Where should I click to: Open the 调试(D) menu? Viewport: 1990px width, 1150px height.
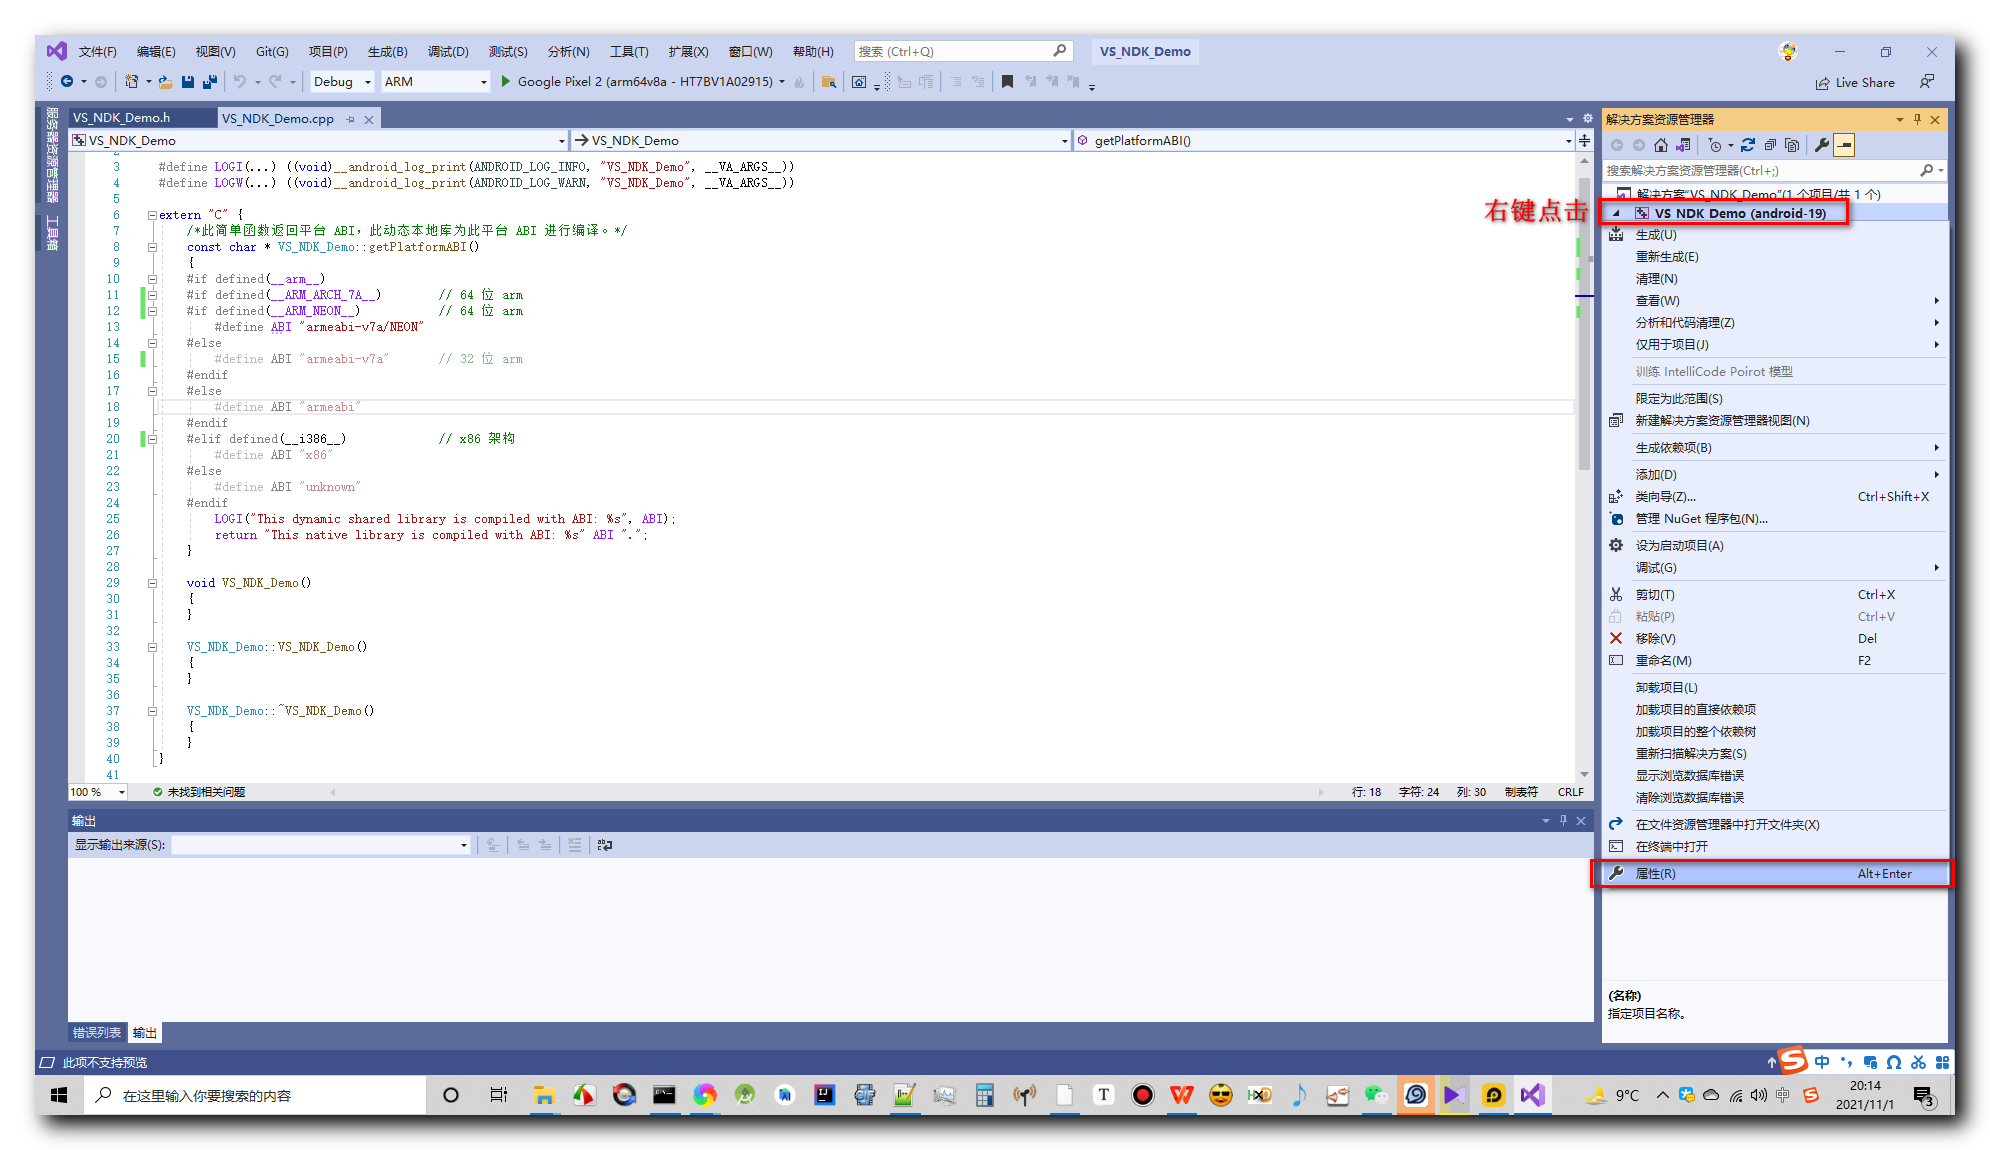[x=448, y=52]
